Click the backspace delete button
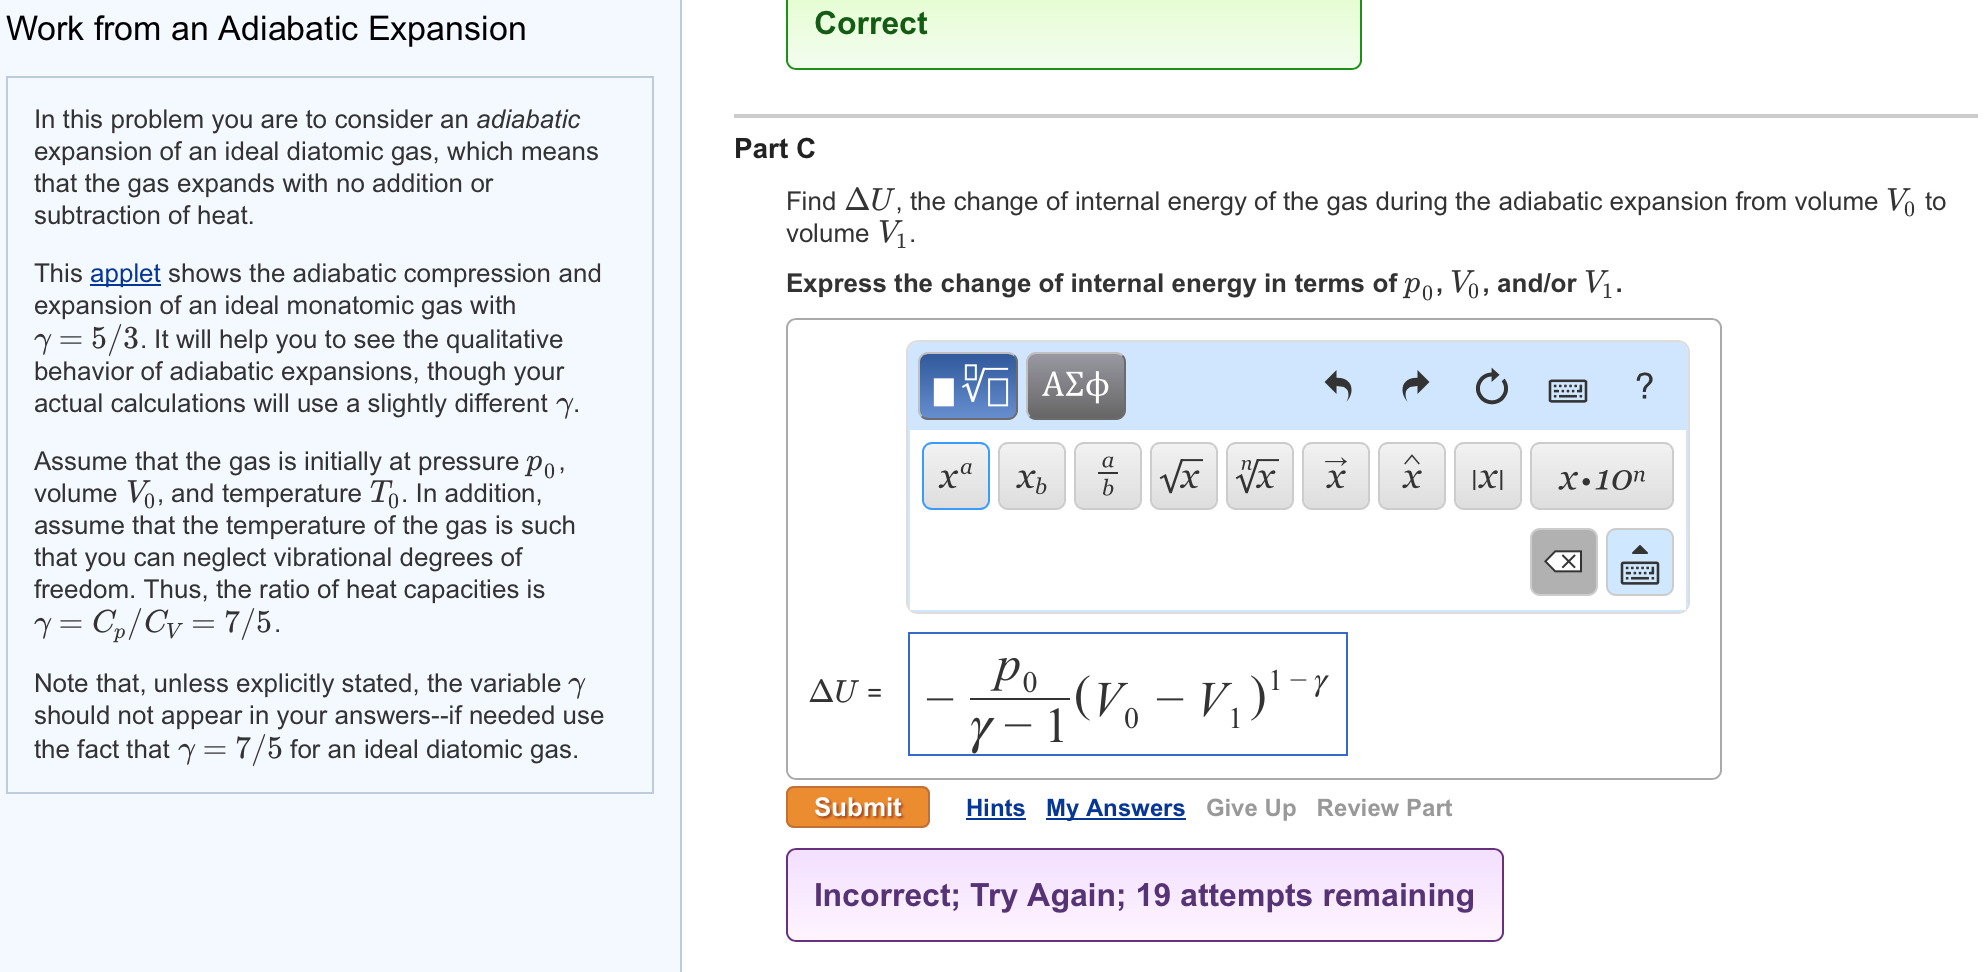 click(x=1564, y=562)
